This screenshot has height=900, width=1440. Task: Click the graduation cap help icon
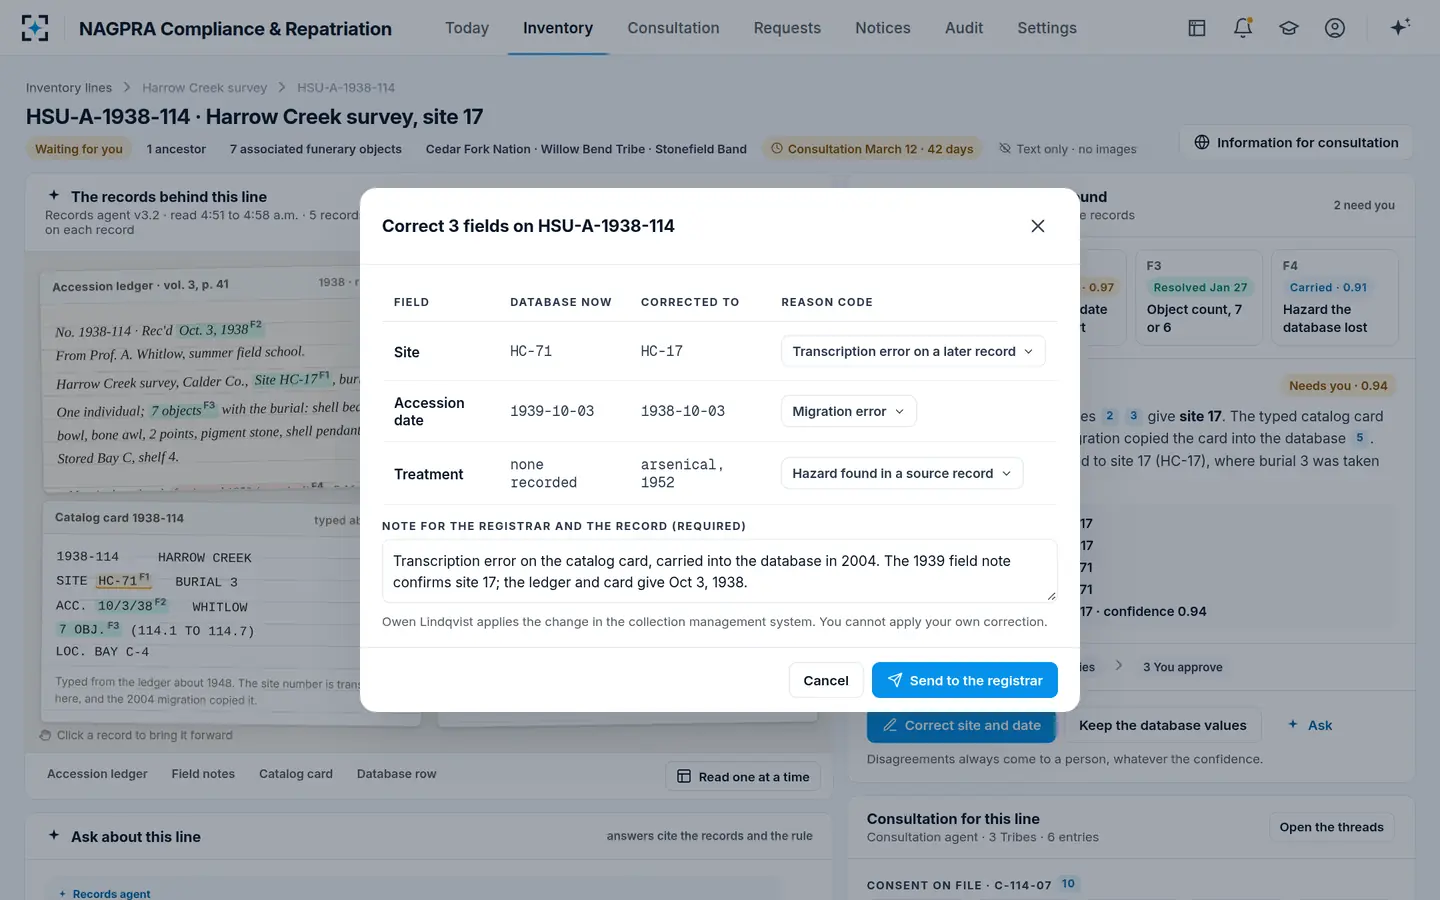1289,28
